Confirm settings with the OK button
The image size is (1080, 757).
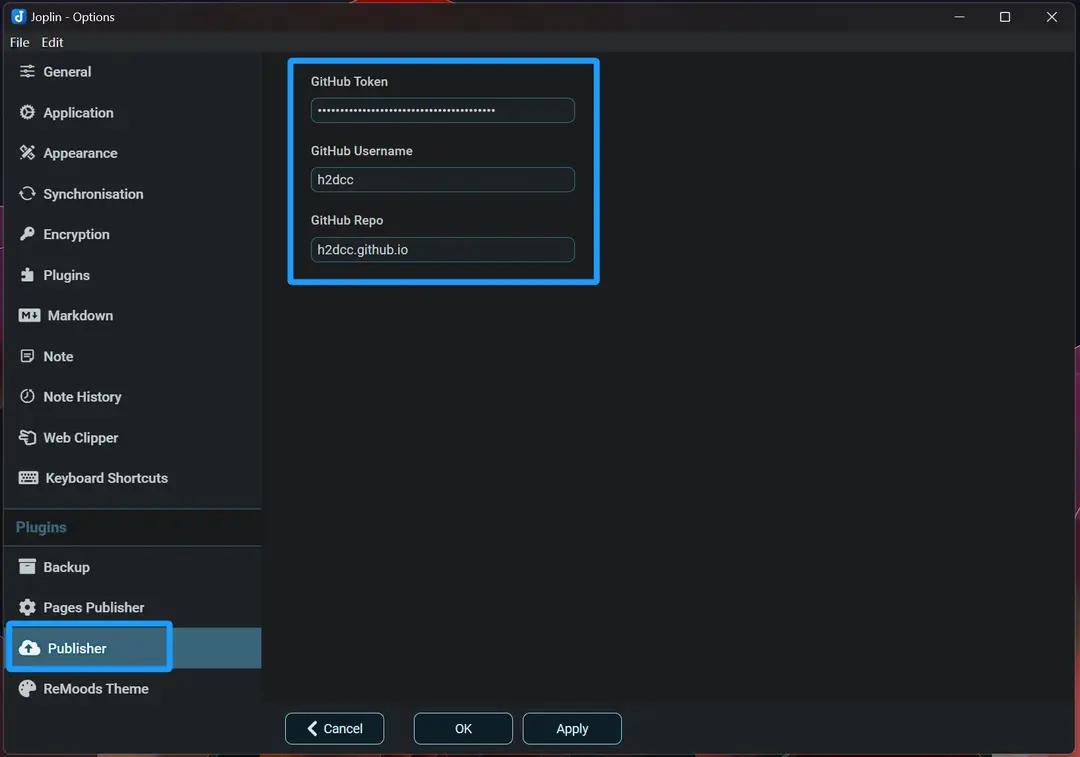pos(463,729)
